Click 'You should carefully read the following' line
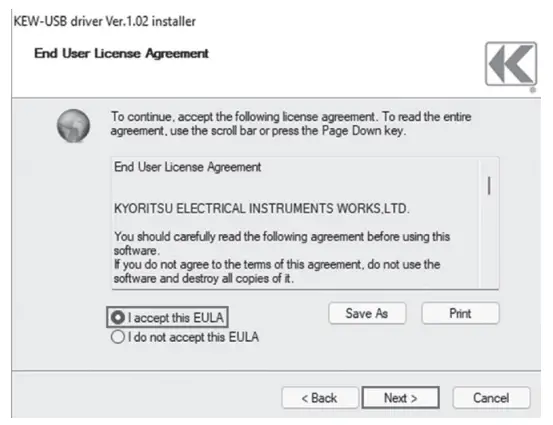Viewport: 553px width, 425px height. pos(282,236)
